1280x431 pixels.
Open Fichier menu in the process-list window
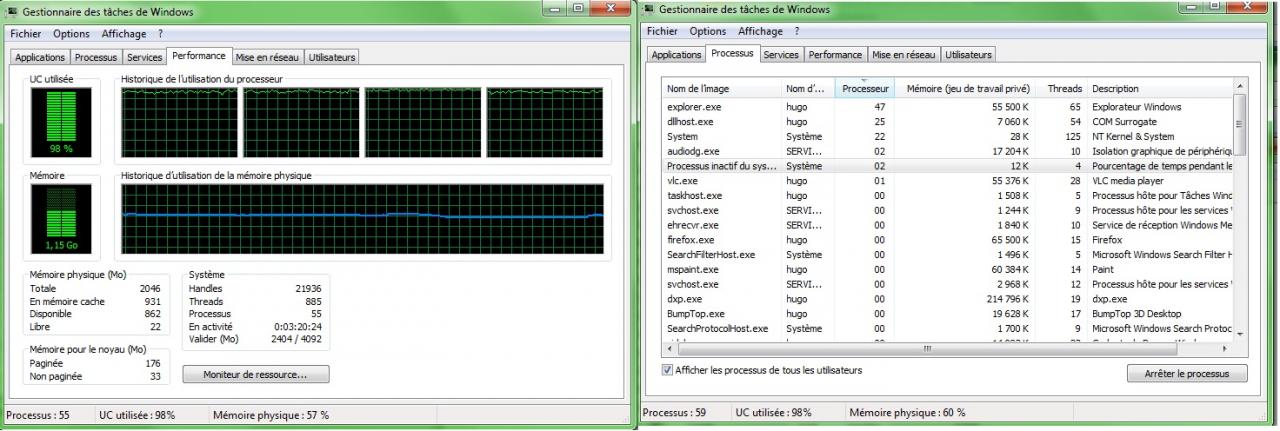pyautogui.click(x=662, y=31)
